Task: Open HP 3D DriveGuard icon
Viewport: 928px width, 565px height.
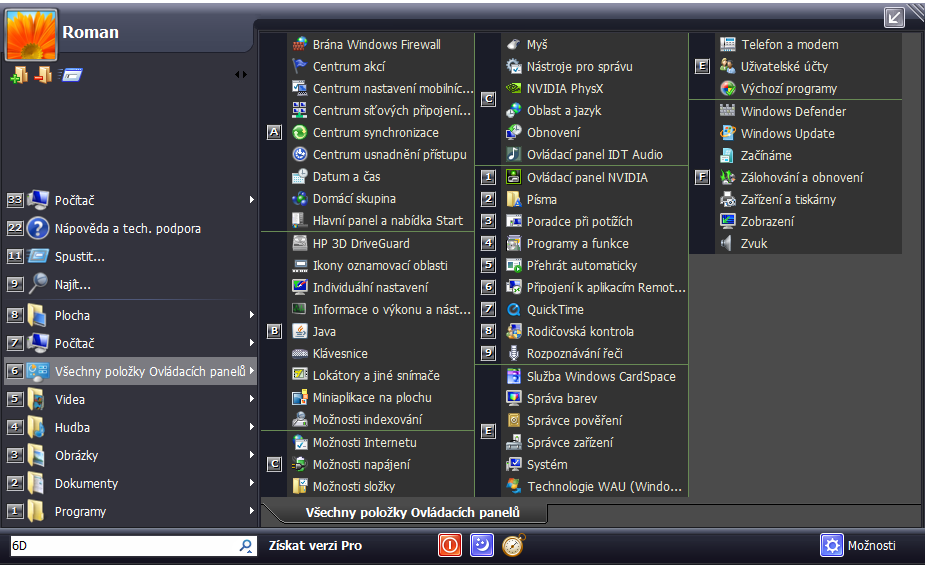Action: [x=300, y=243]
